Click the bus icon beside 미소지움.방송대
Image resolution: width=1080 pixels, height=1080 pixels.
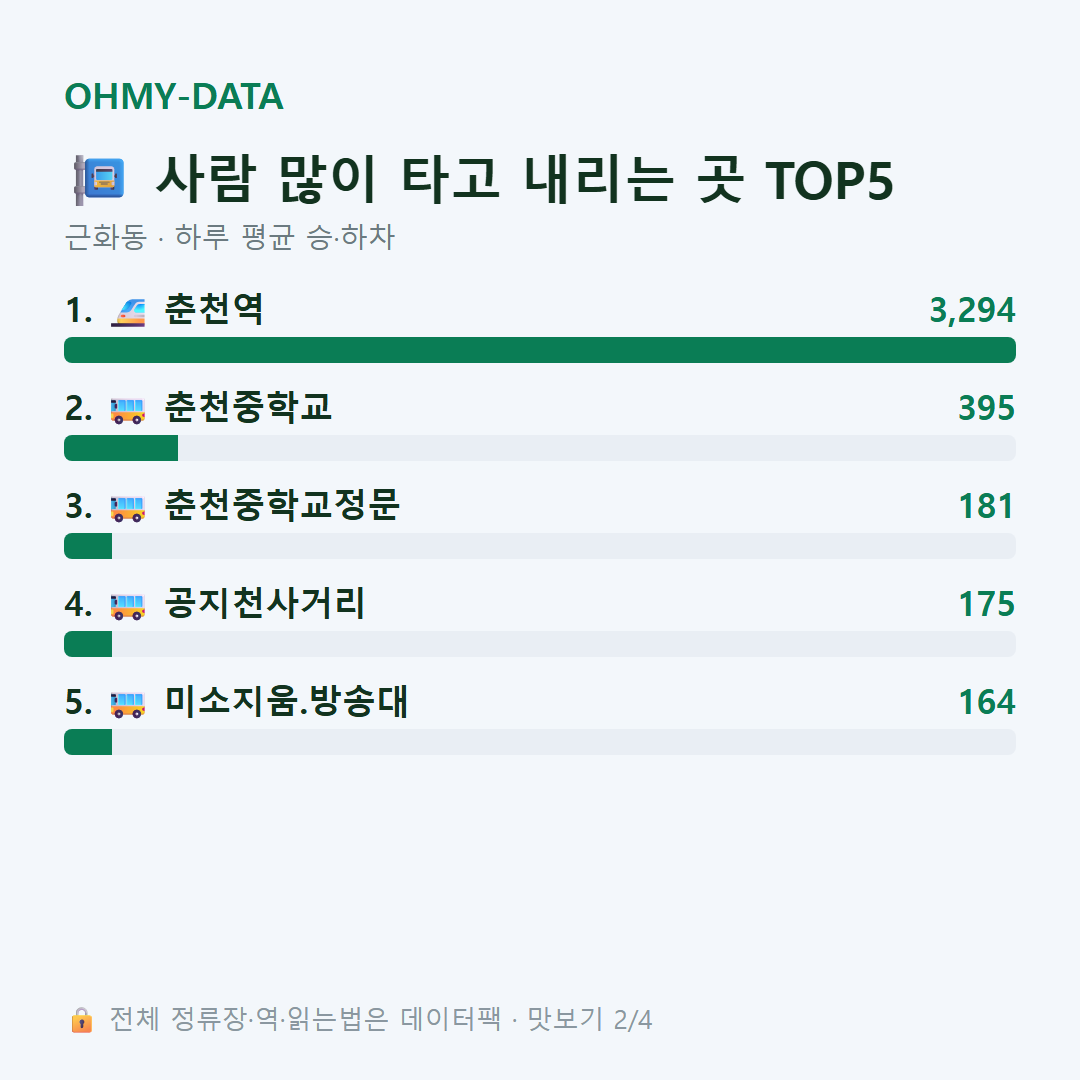click(x=128, y=704)
